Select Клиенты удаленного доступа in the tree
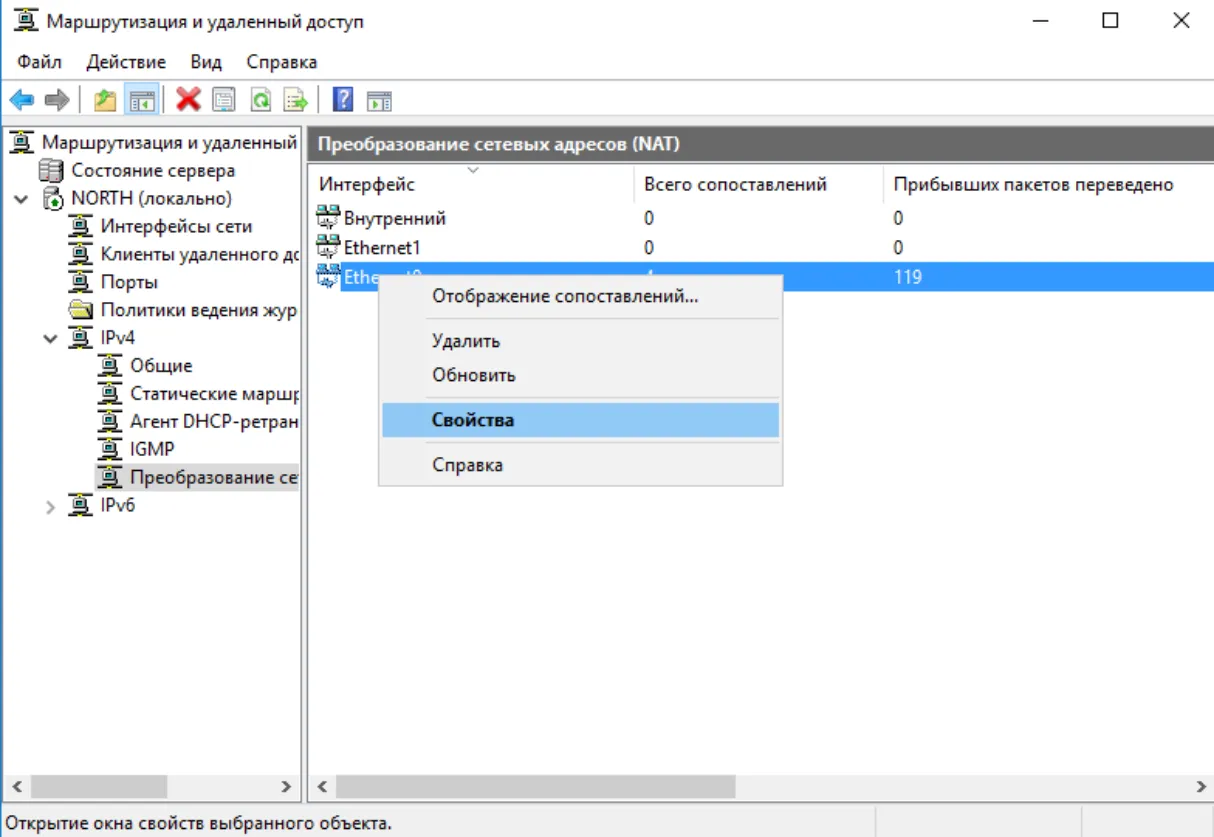 click(x=199, y=255)
